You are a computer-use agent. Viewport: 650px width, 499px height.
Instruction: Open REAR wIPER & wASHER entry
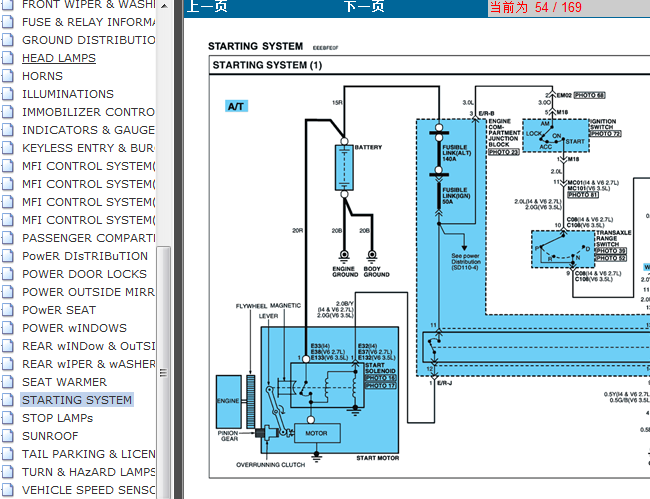click(x=89, y=364)
